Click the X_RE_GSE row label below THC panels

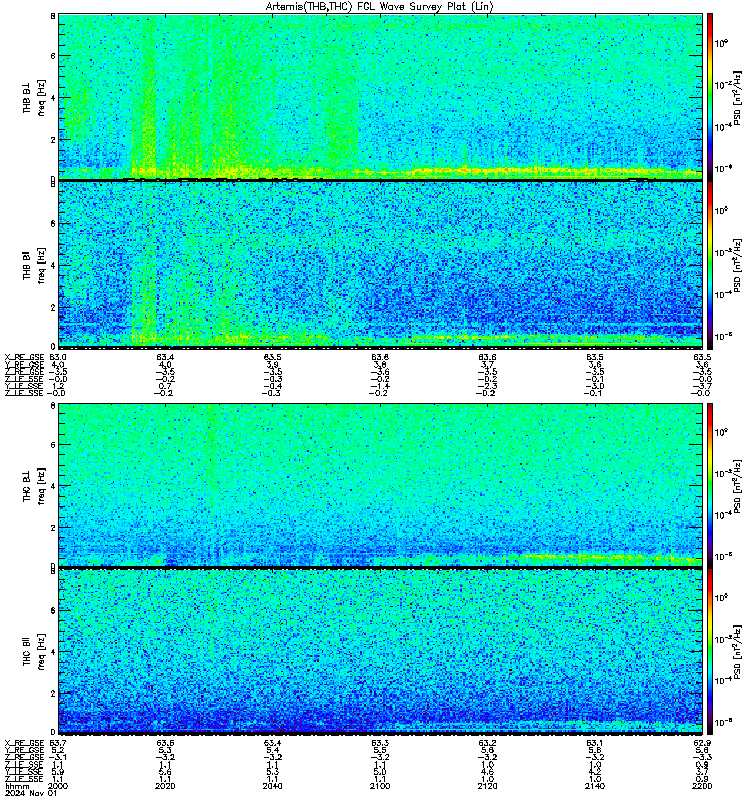24,743
